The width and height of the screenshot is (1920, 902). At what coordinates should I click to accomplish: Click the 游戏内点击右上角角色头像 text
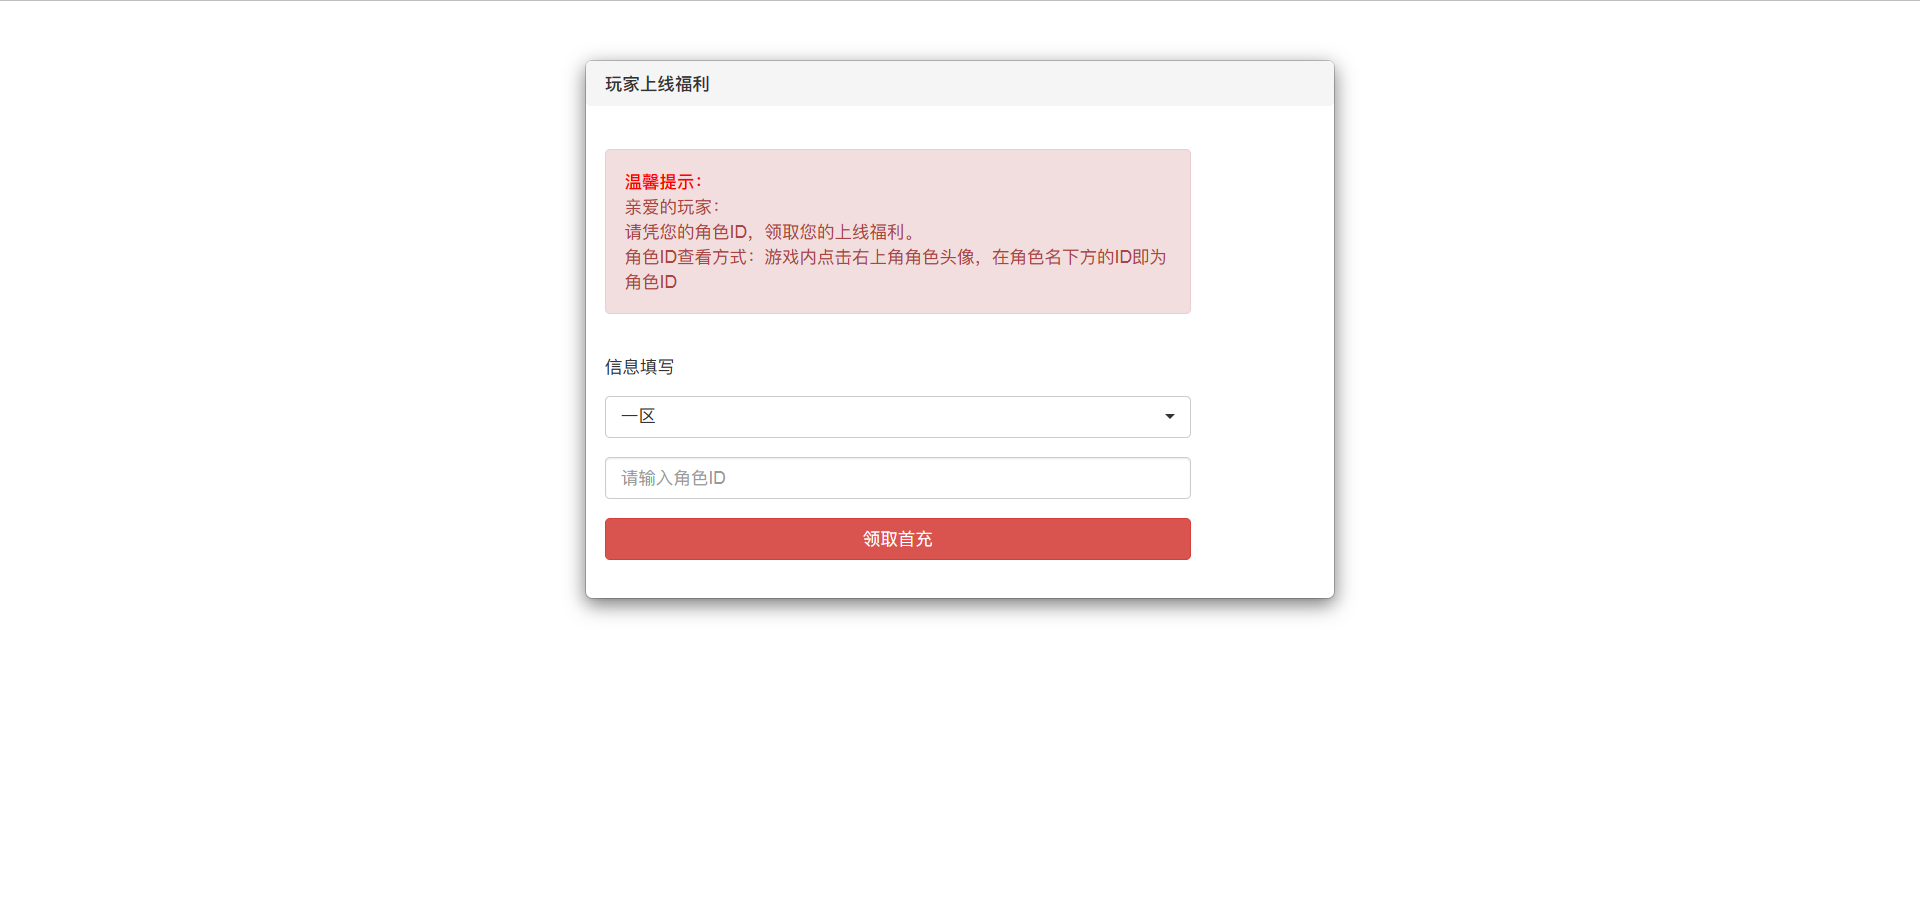[869, 257]
